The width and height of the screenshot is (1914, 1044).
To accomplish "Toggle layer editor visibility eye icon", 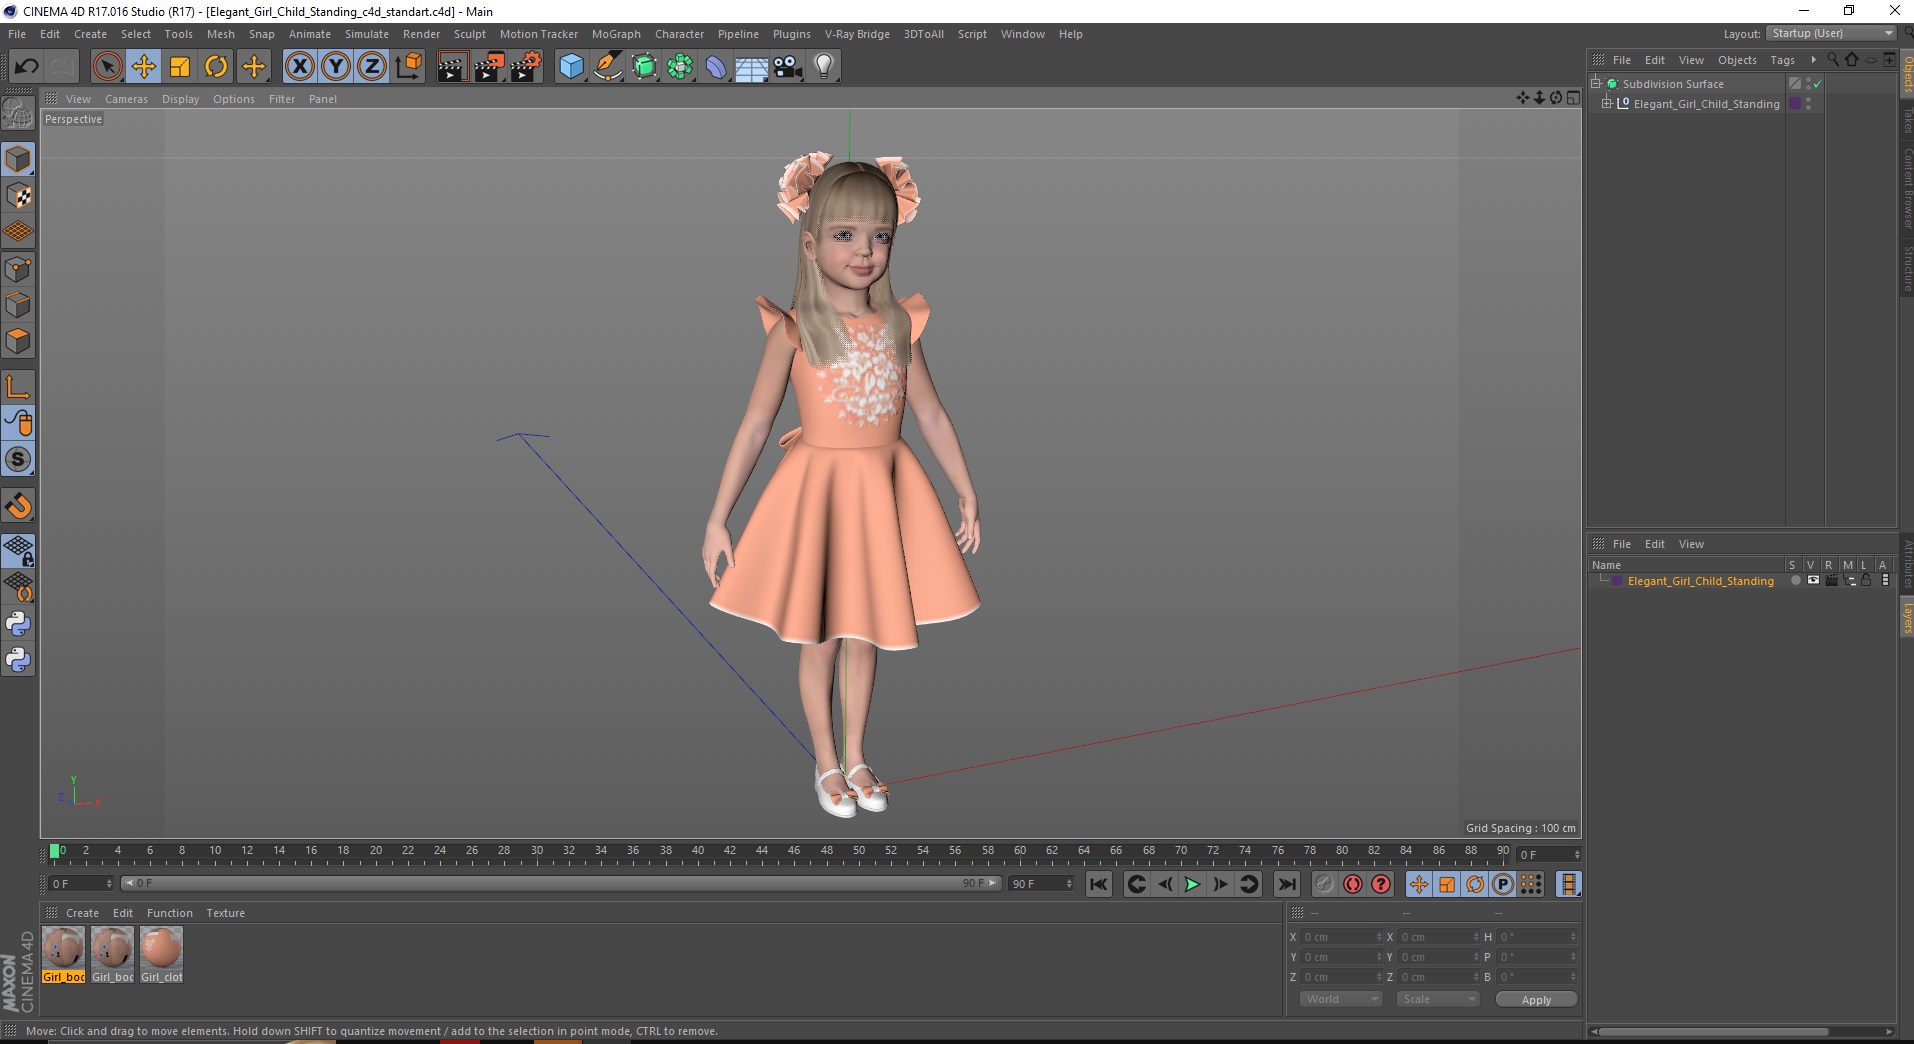I will pyautogui.click(x=1813, y=581).
